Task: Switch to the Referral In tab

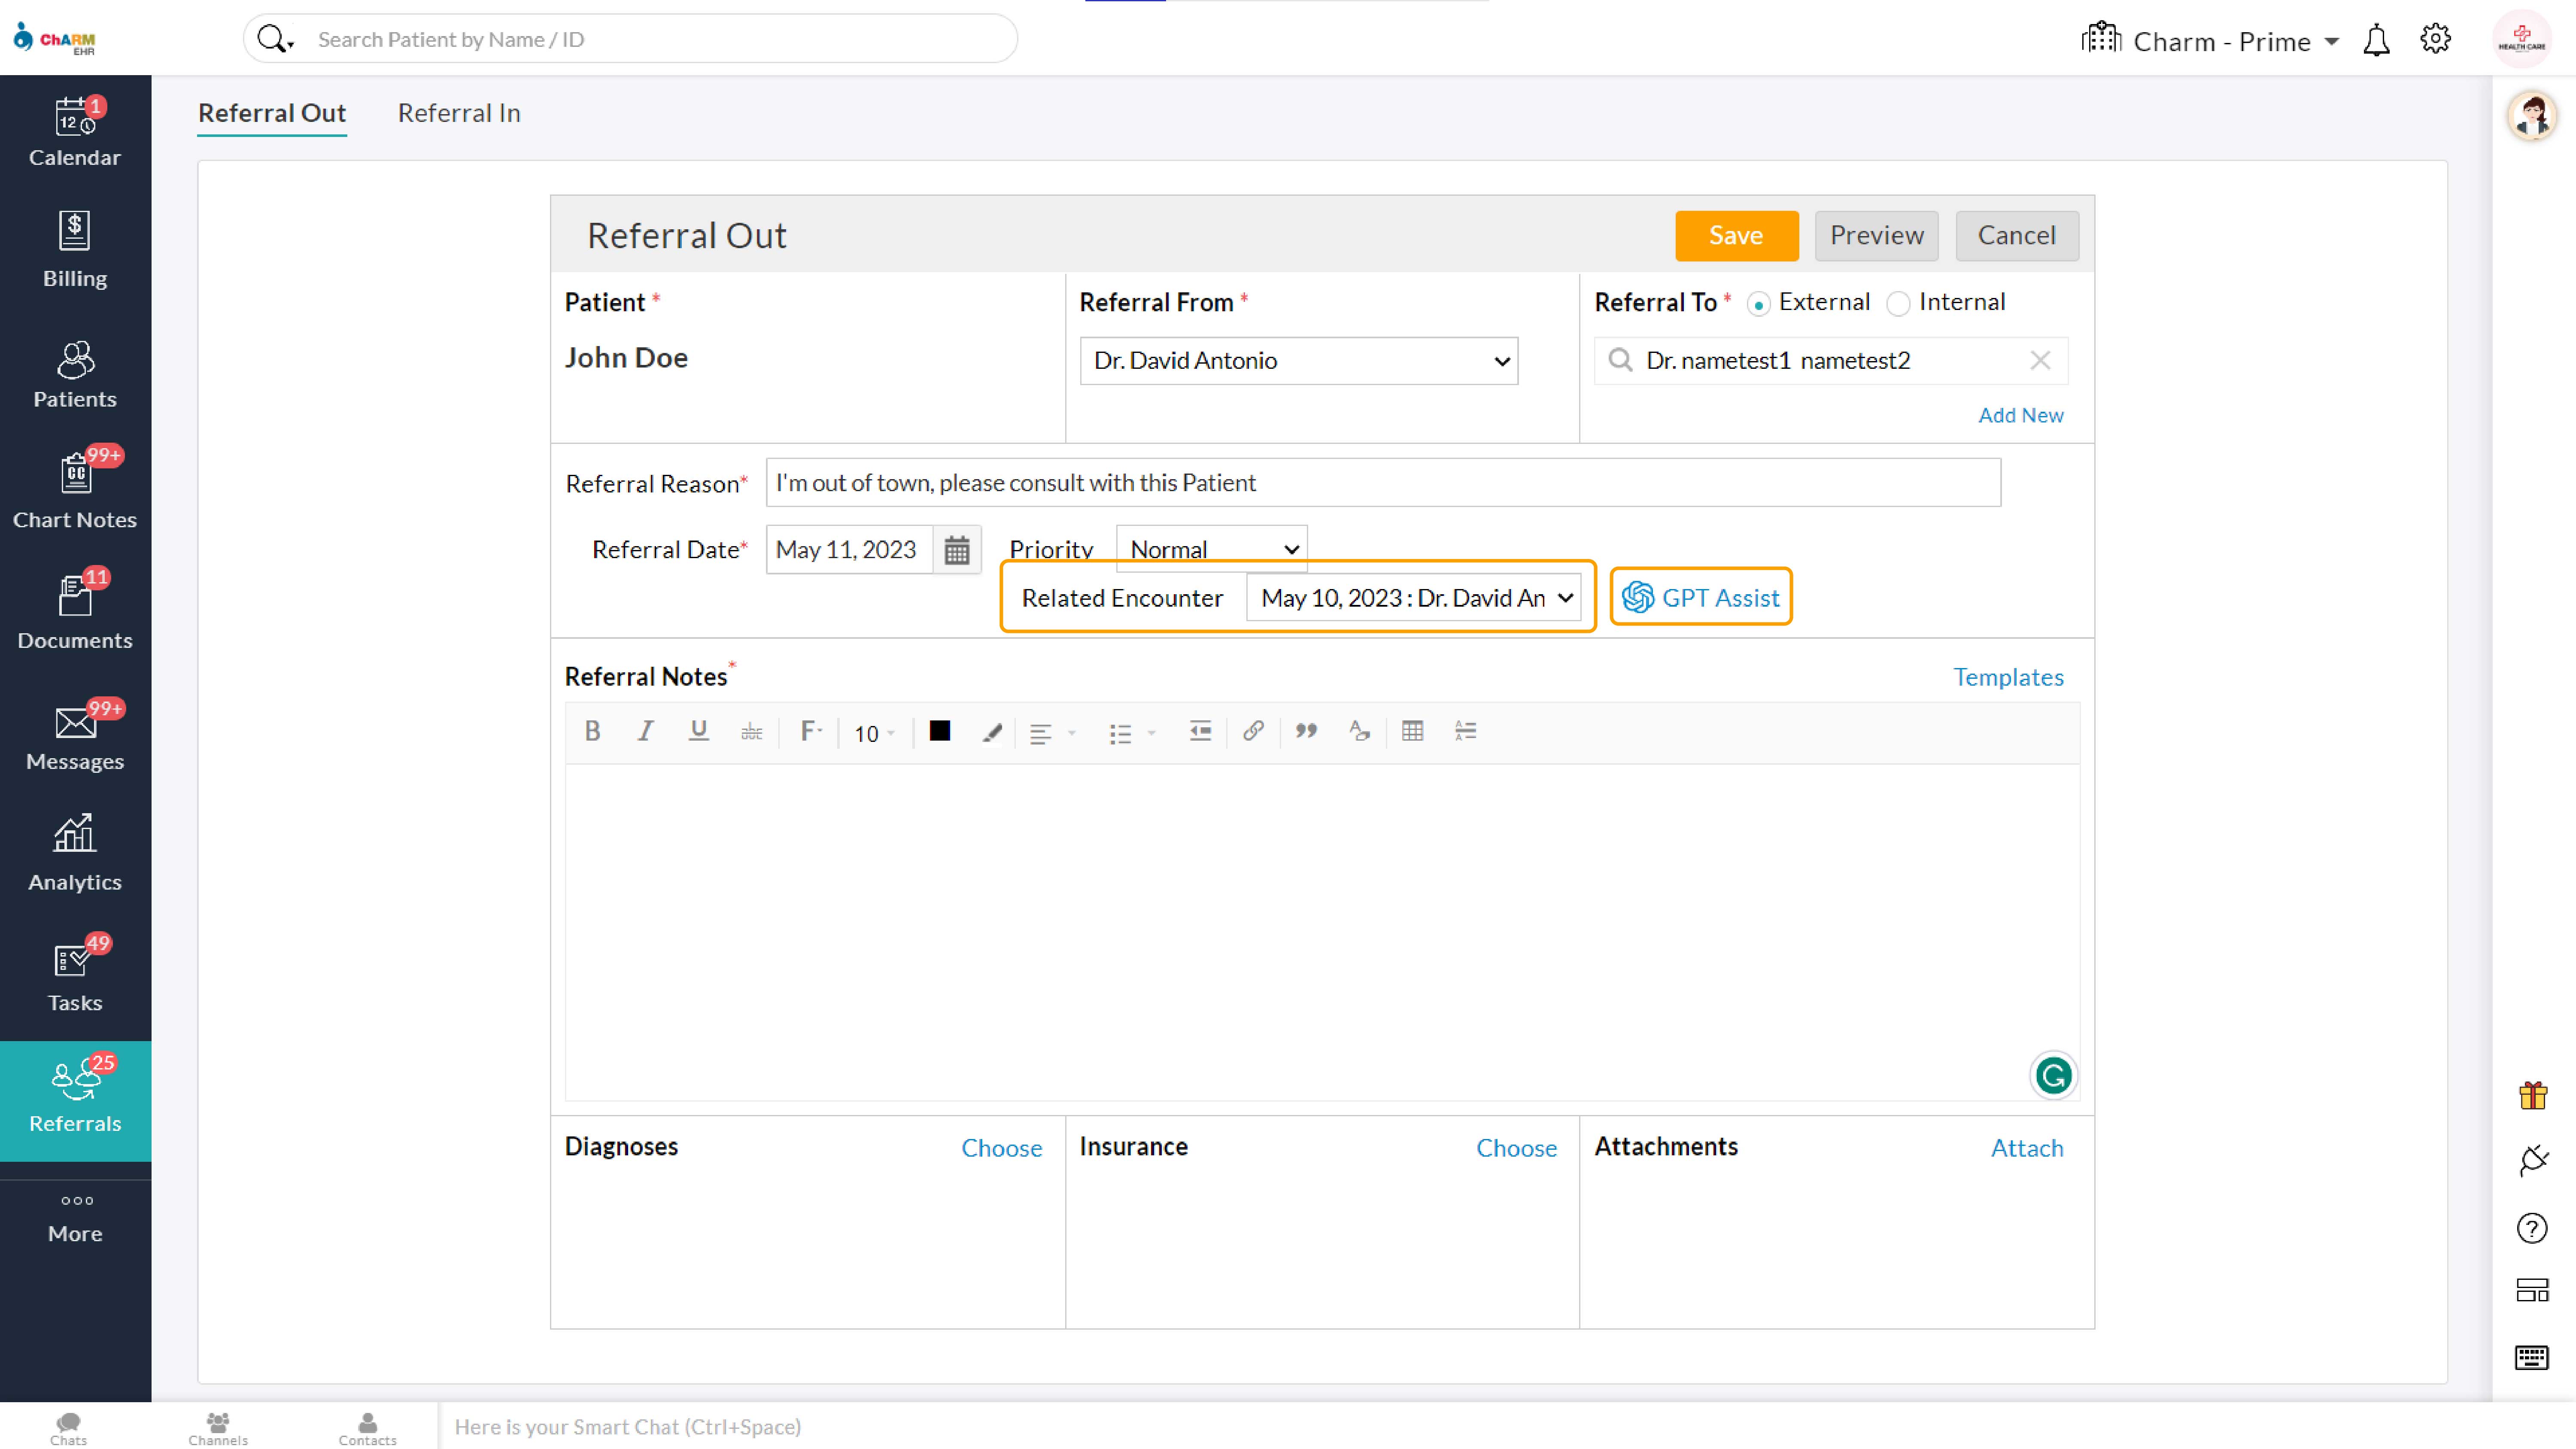Action: 459,113
